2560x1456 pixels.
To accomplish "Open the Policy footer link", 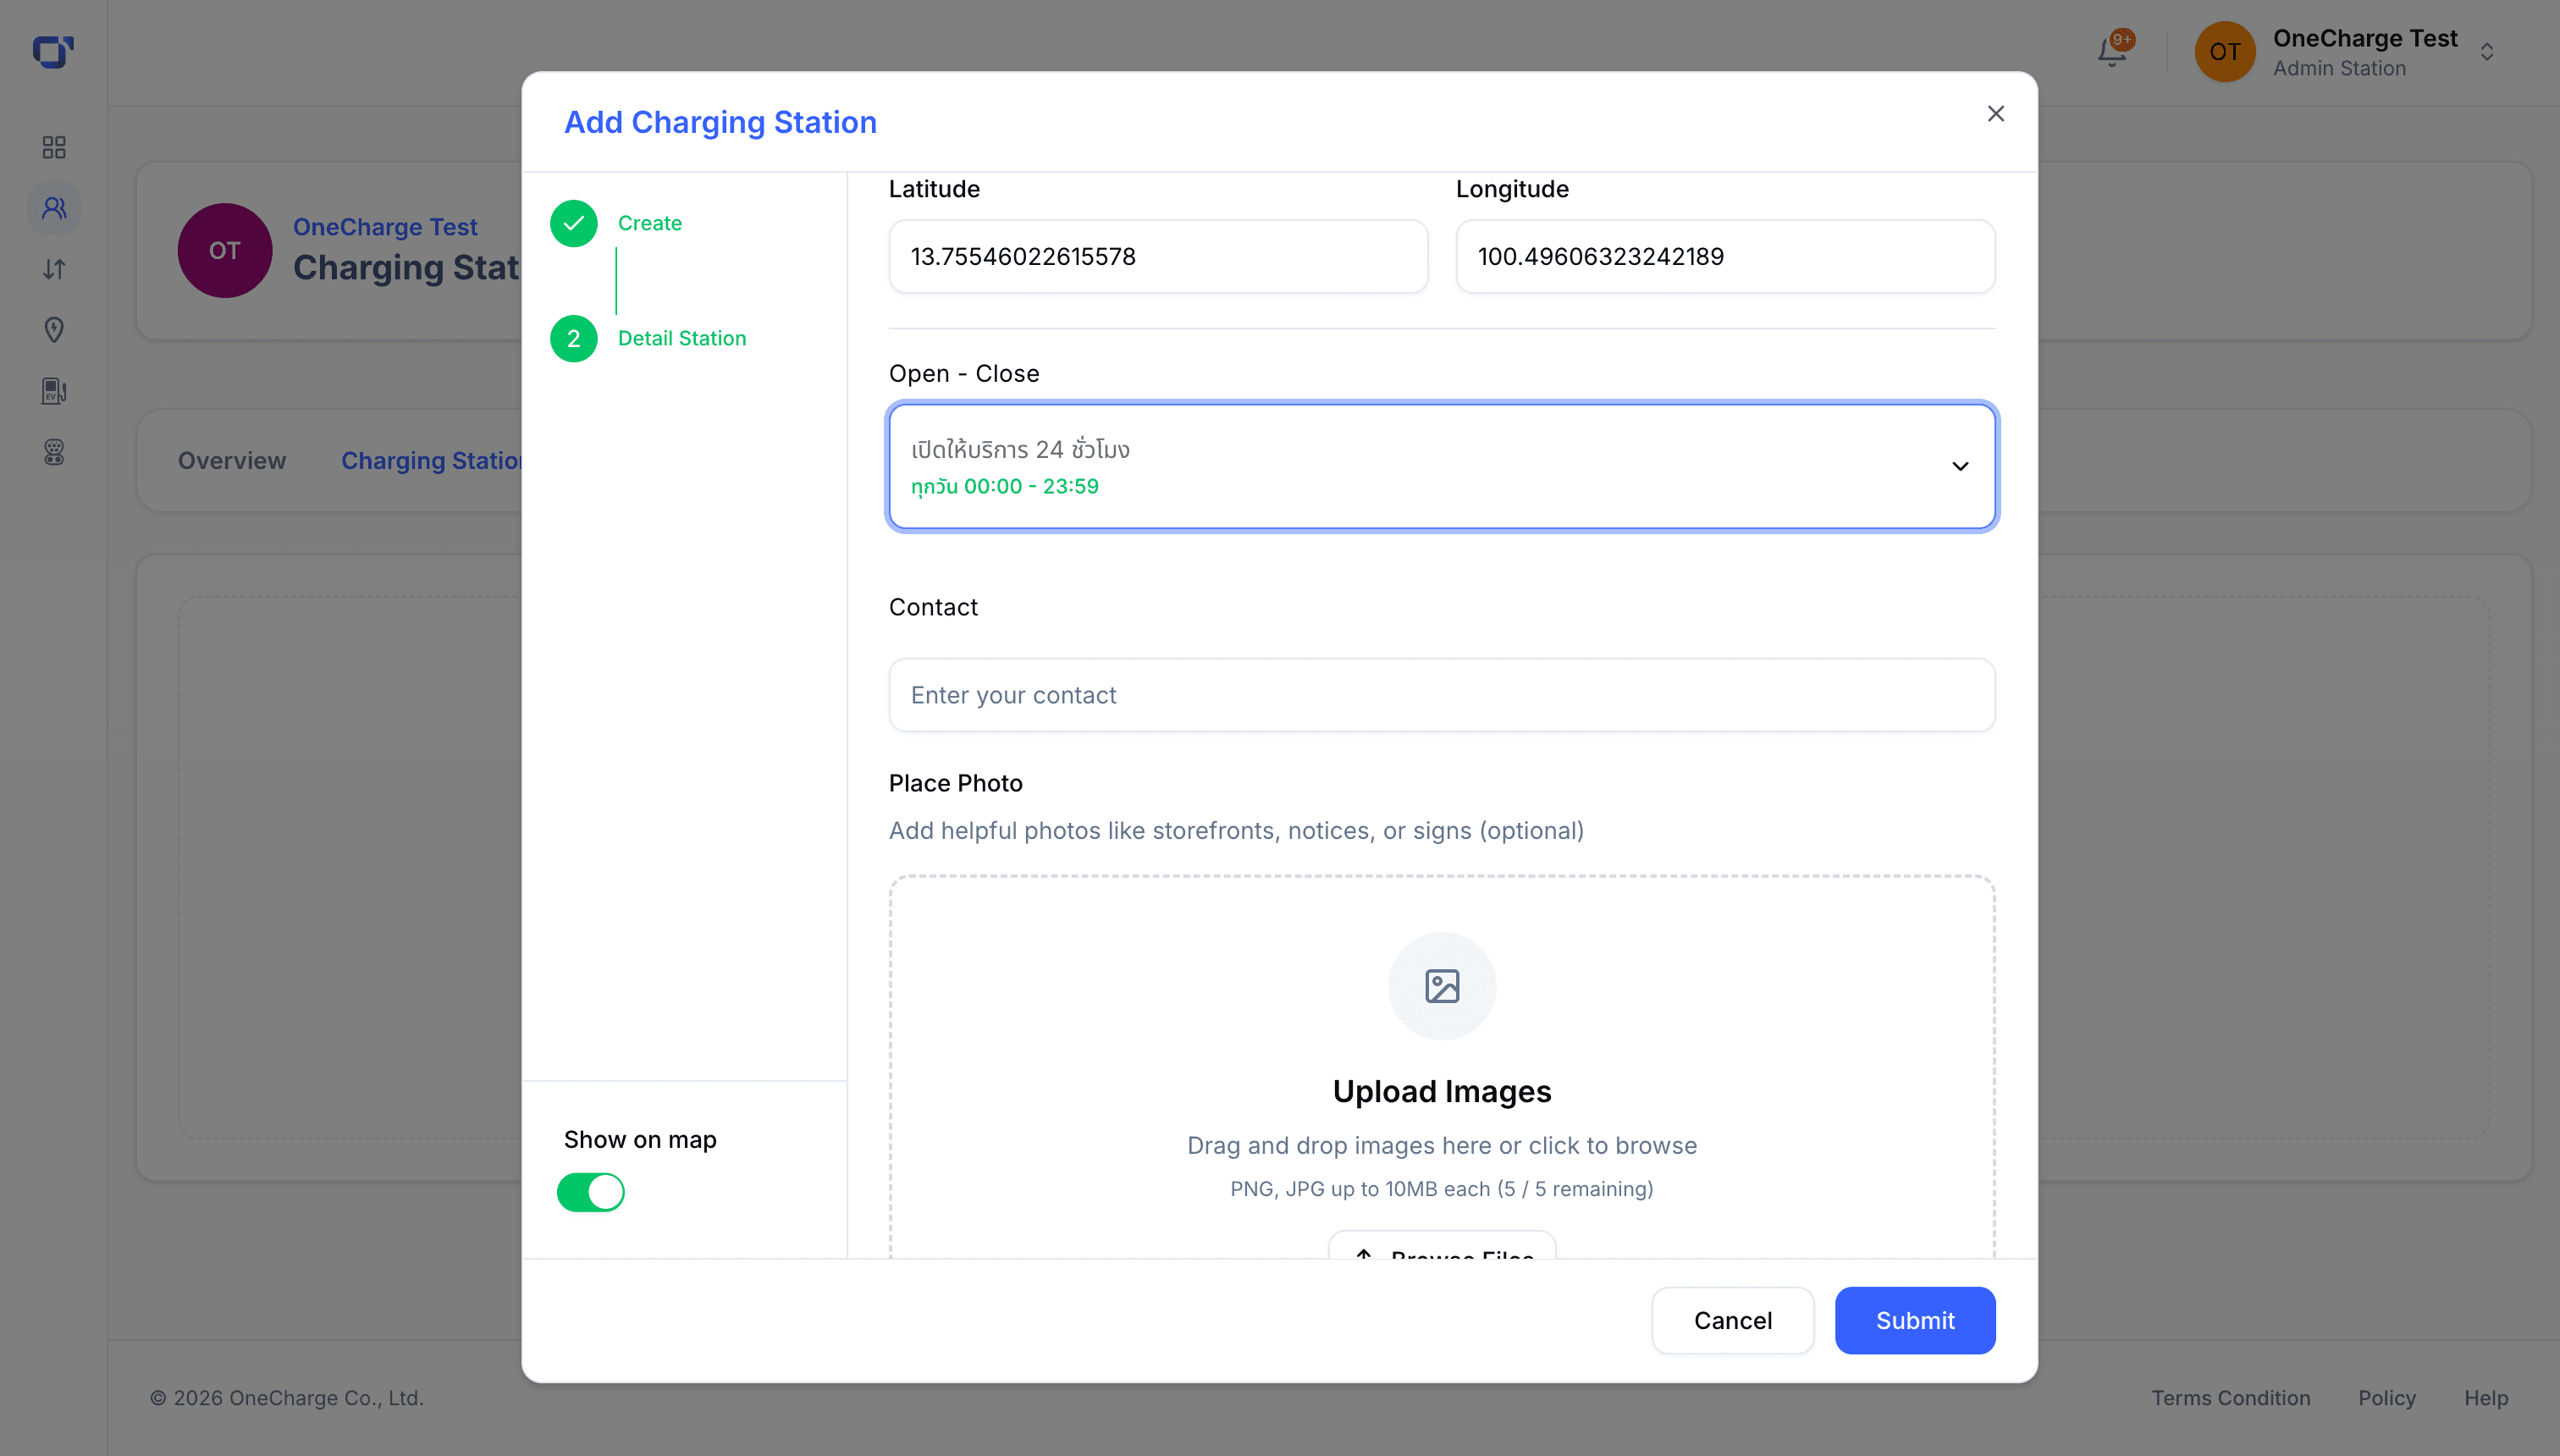I will click(x=2386, y=1398).
